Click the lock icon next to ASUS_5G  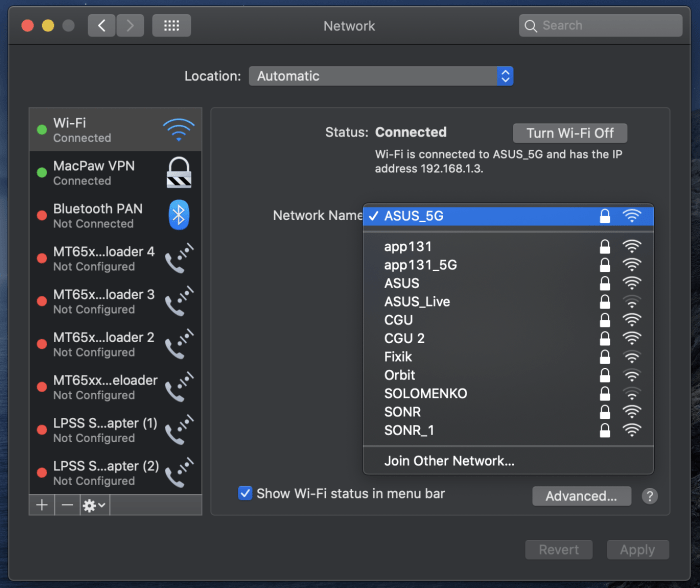click(605, 216)
